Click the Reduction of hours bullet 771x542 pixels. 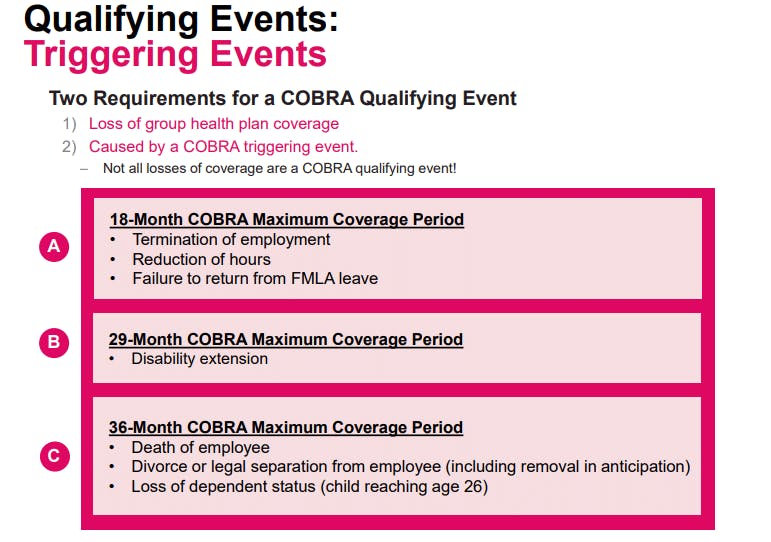pos(201,259)
